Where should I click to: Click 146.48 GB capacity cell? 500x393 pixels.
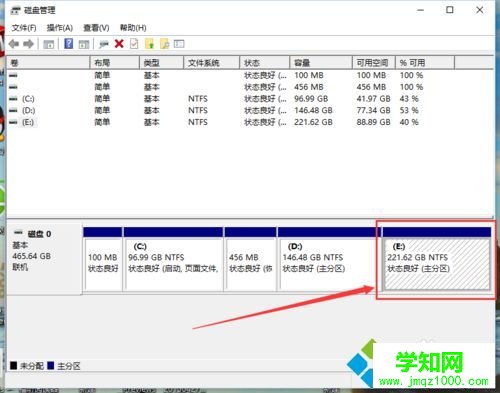coord(313,110)
